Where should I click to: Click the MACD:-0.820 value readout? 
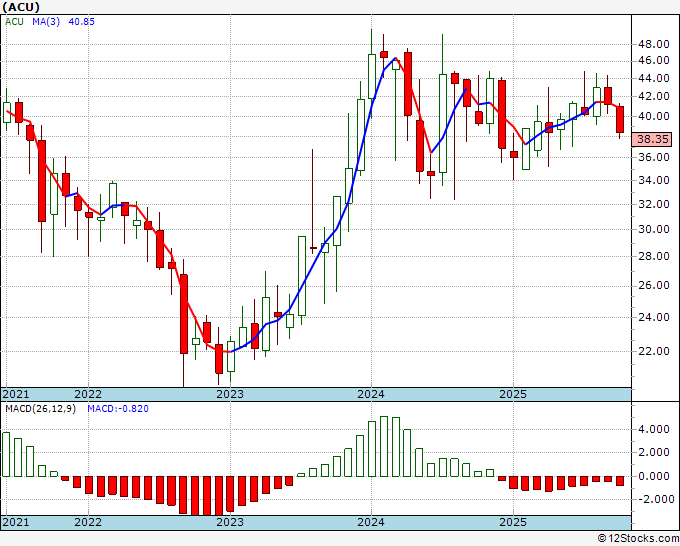tap(117, 410)
